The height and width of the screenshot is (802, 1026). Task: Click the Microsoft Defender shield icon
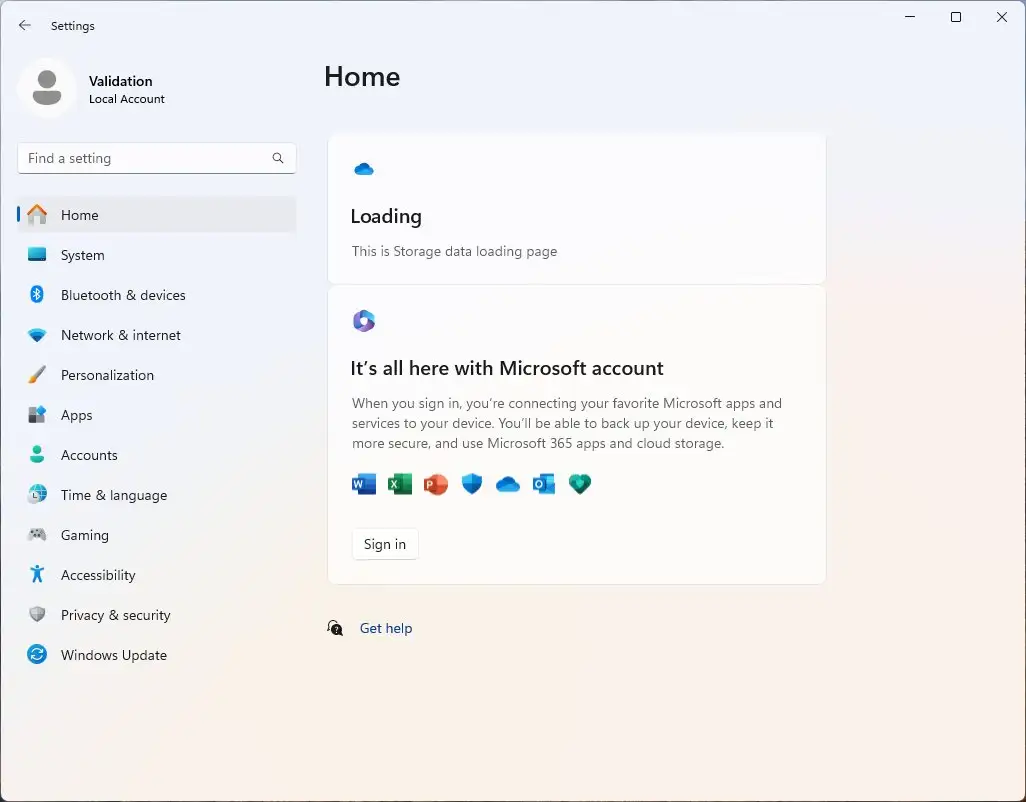(x=471, y=484)
